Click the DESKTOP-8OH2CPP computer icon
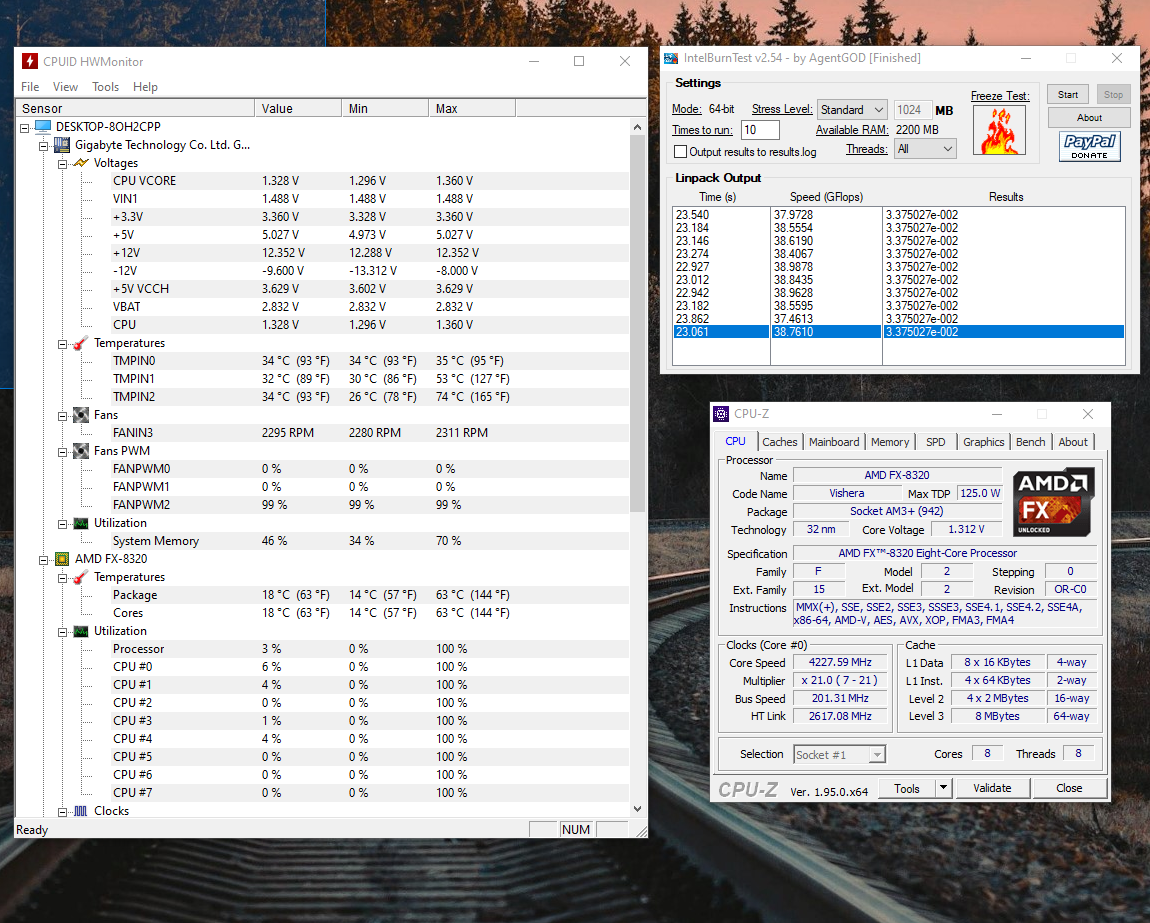1150x923 pixels. coord(43,126)
